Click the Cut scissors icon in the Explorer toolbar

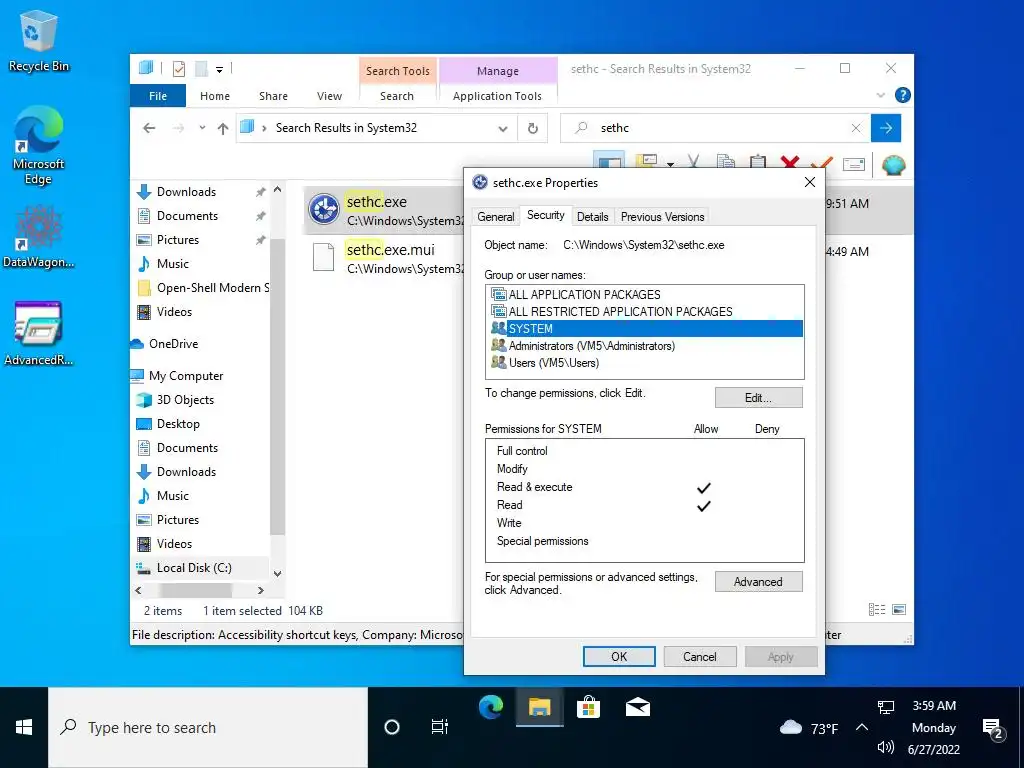pos(694,163)
